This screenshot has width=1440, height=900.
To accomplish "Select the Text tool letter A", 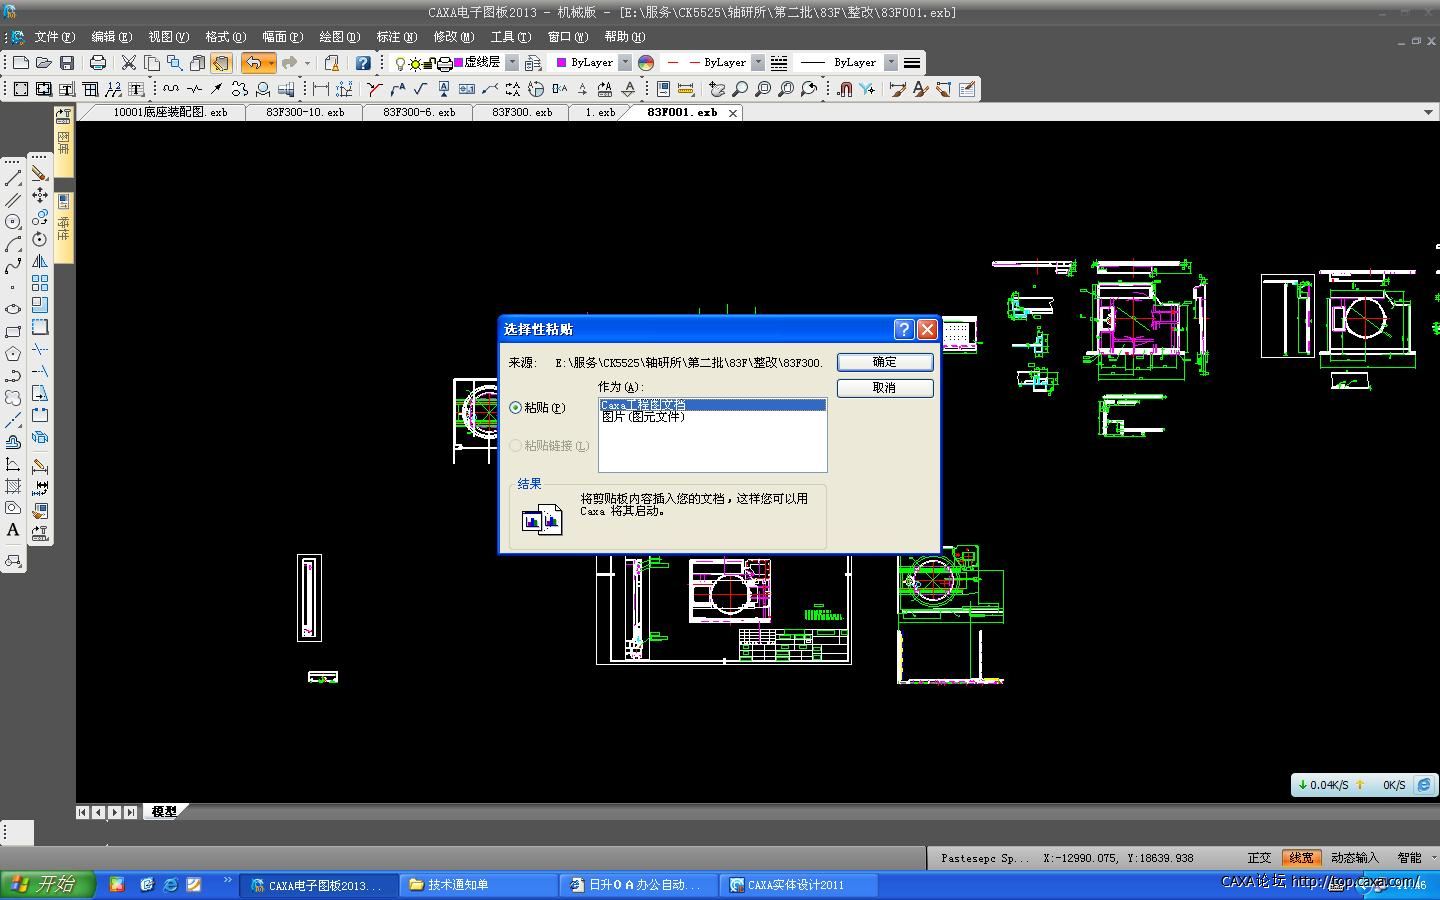I will tap(13, 530).
